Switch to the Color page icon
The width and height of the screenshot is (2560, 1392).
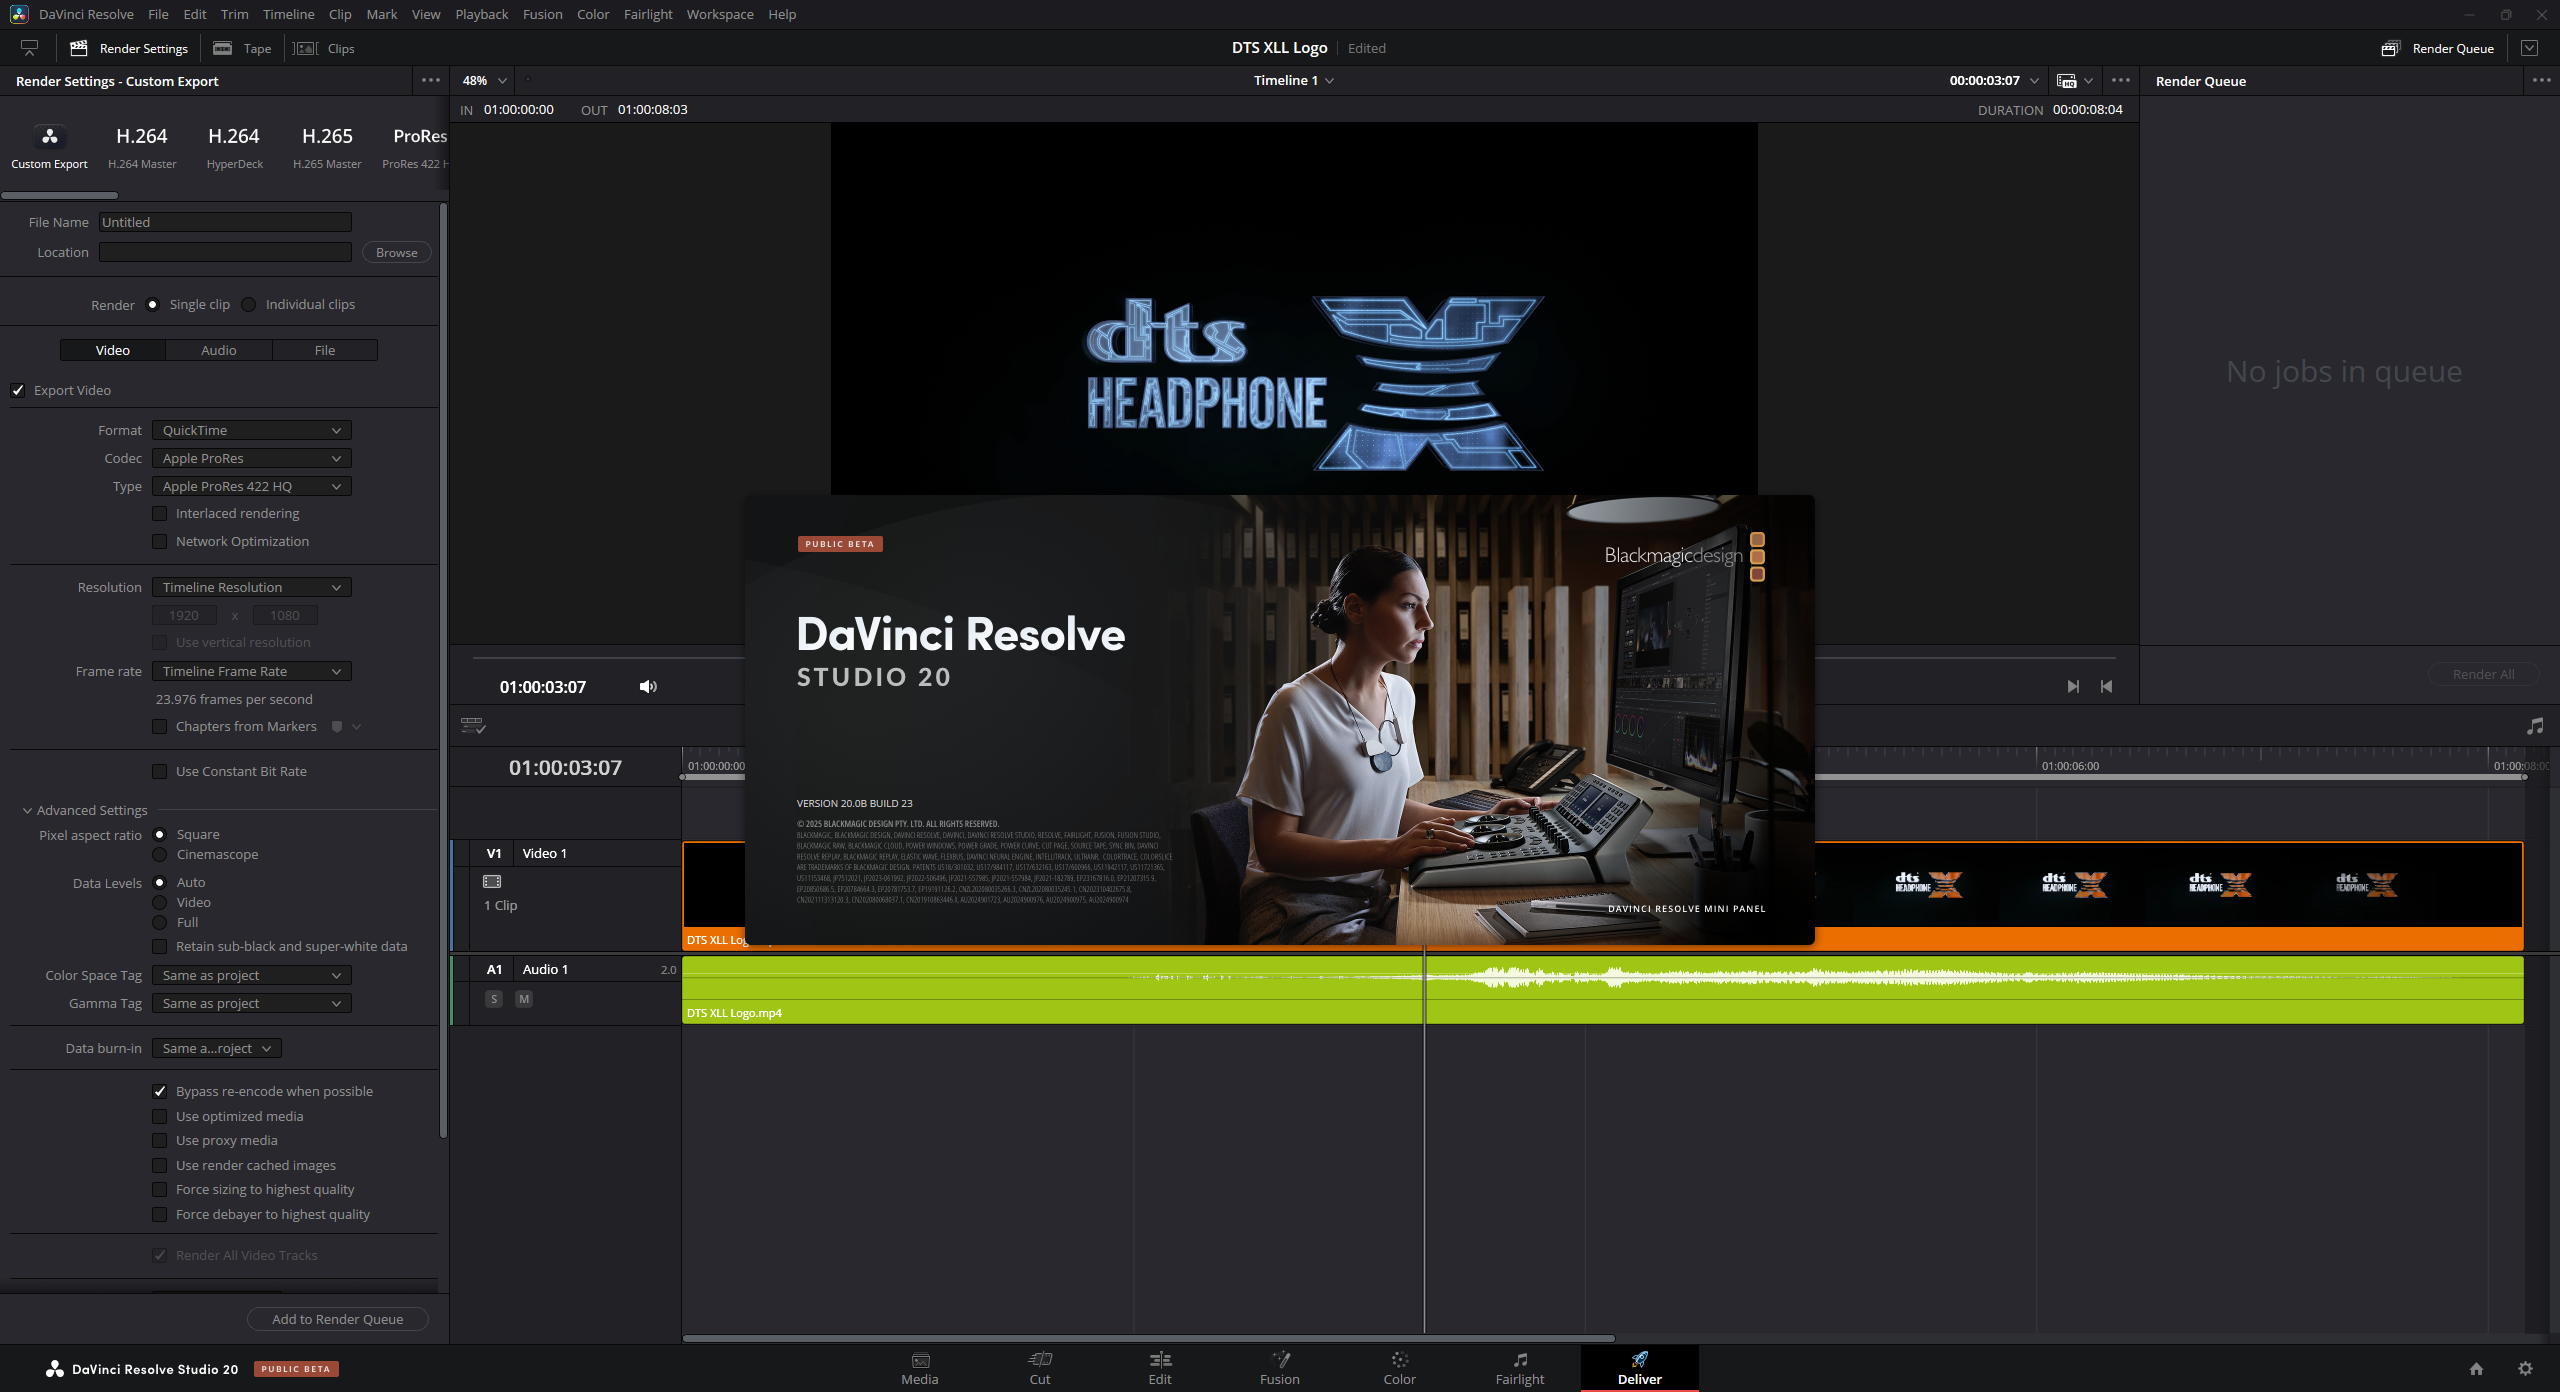pos(1399,1360)
